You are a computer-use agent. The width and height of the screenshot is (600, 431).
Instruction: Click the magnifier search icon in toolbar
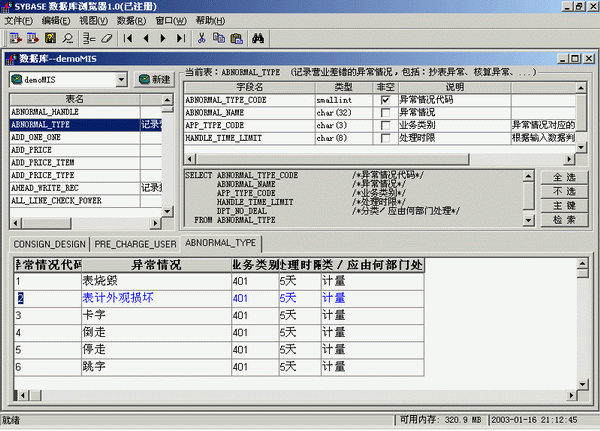[67, 38]
